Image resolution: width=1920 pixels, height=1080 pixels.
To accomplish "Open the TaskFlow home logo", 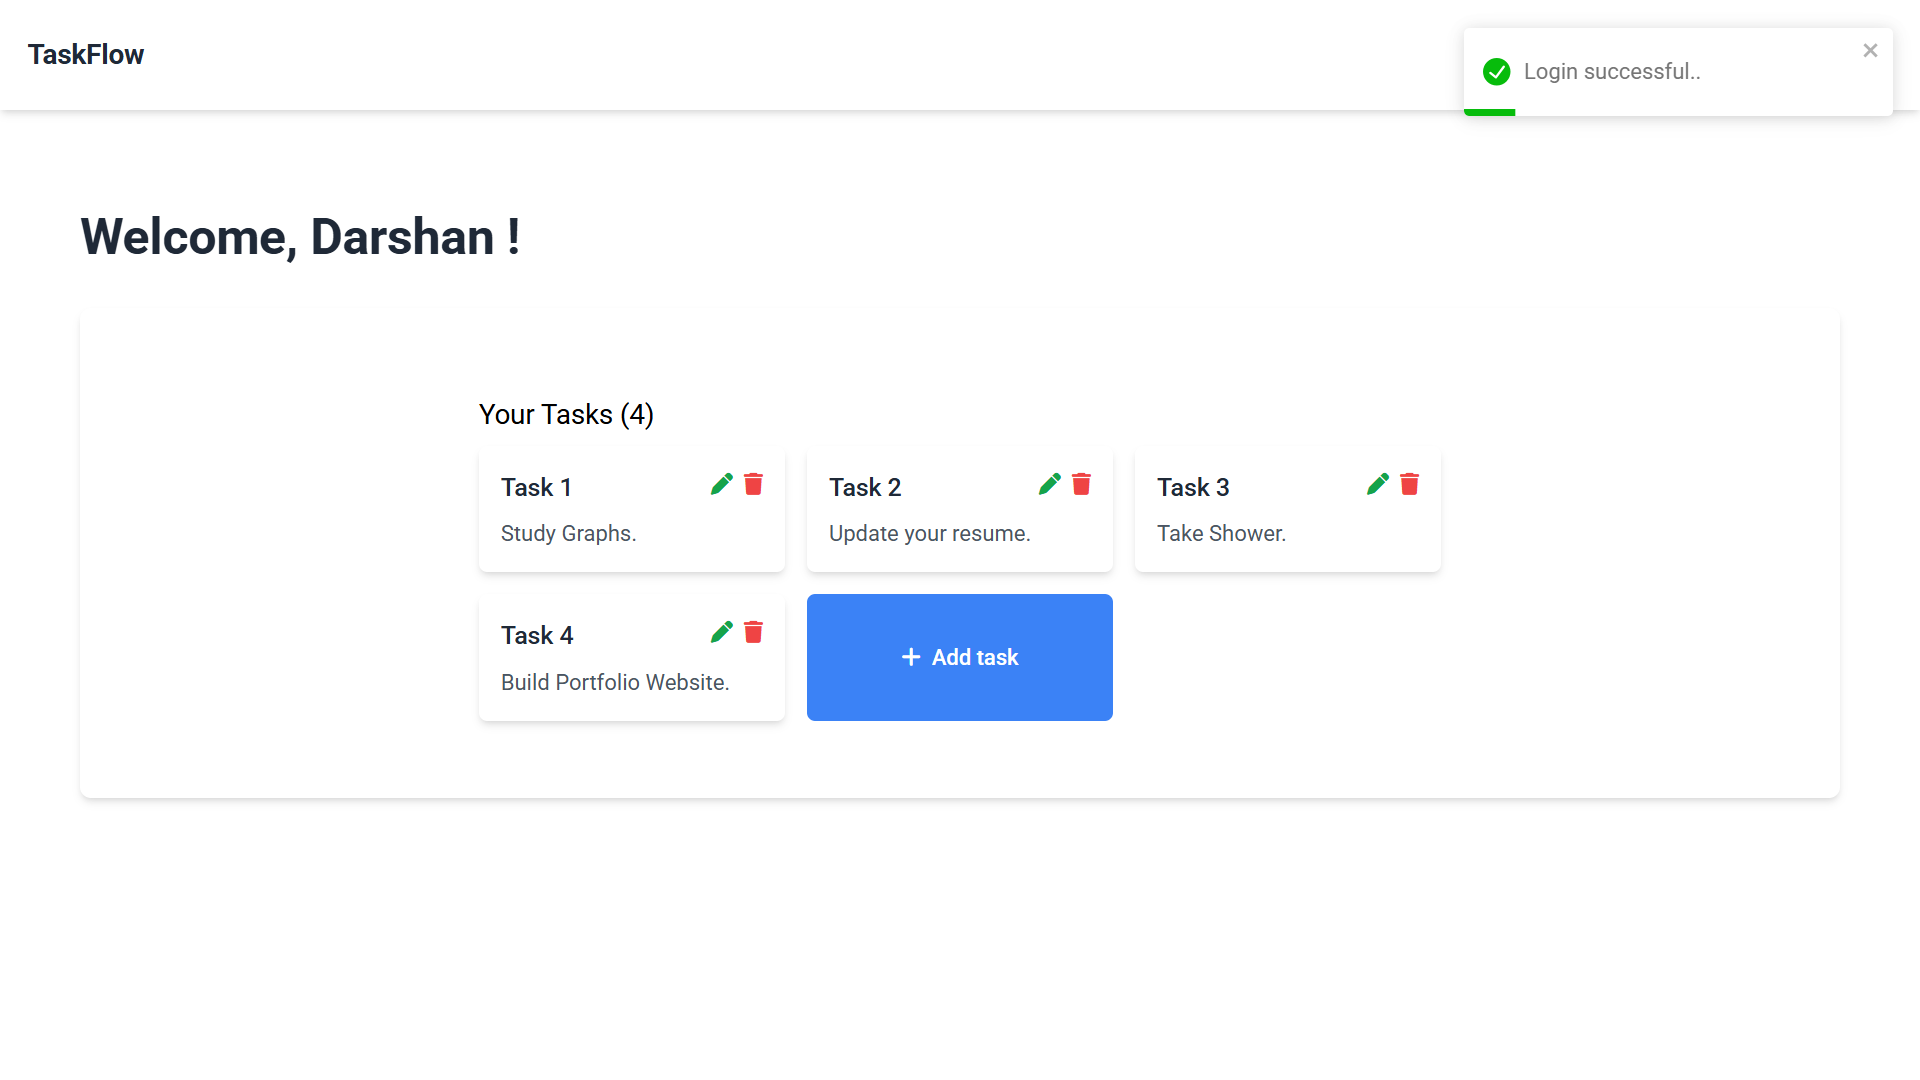I will pos(86,55).
